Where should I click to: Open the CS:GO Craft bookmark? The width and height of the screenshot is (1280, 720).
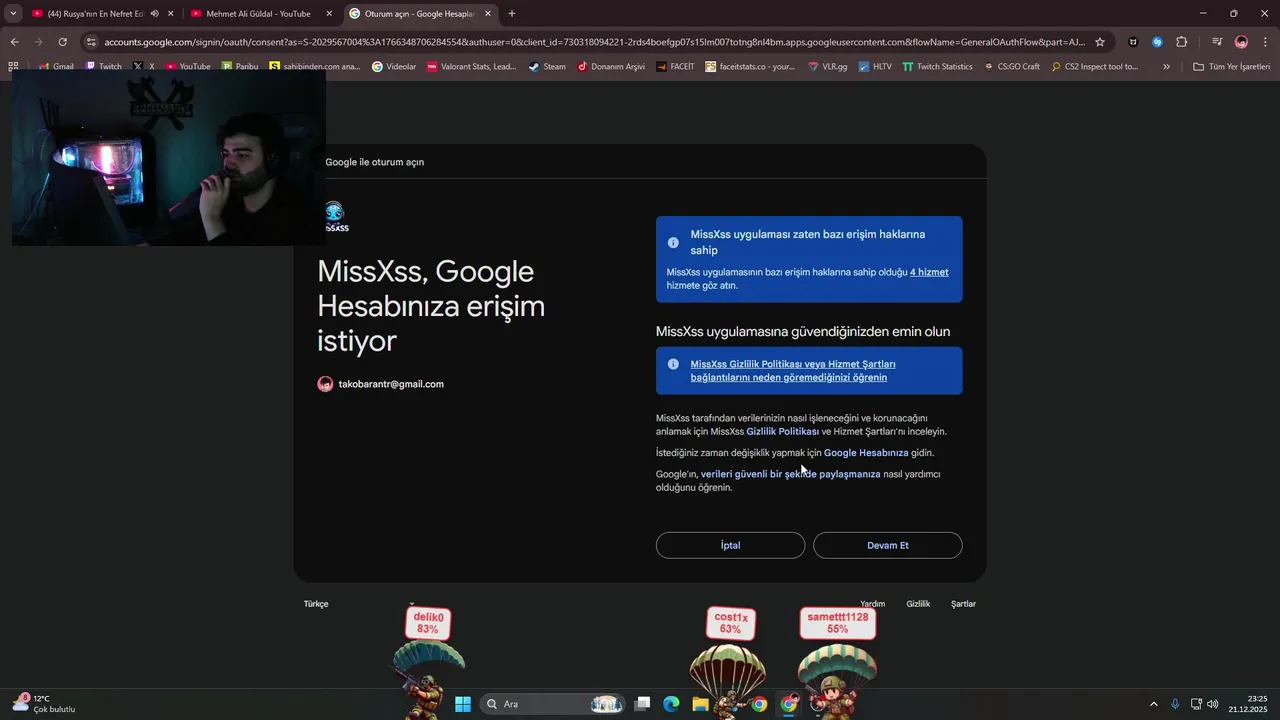(1012, 67)
